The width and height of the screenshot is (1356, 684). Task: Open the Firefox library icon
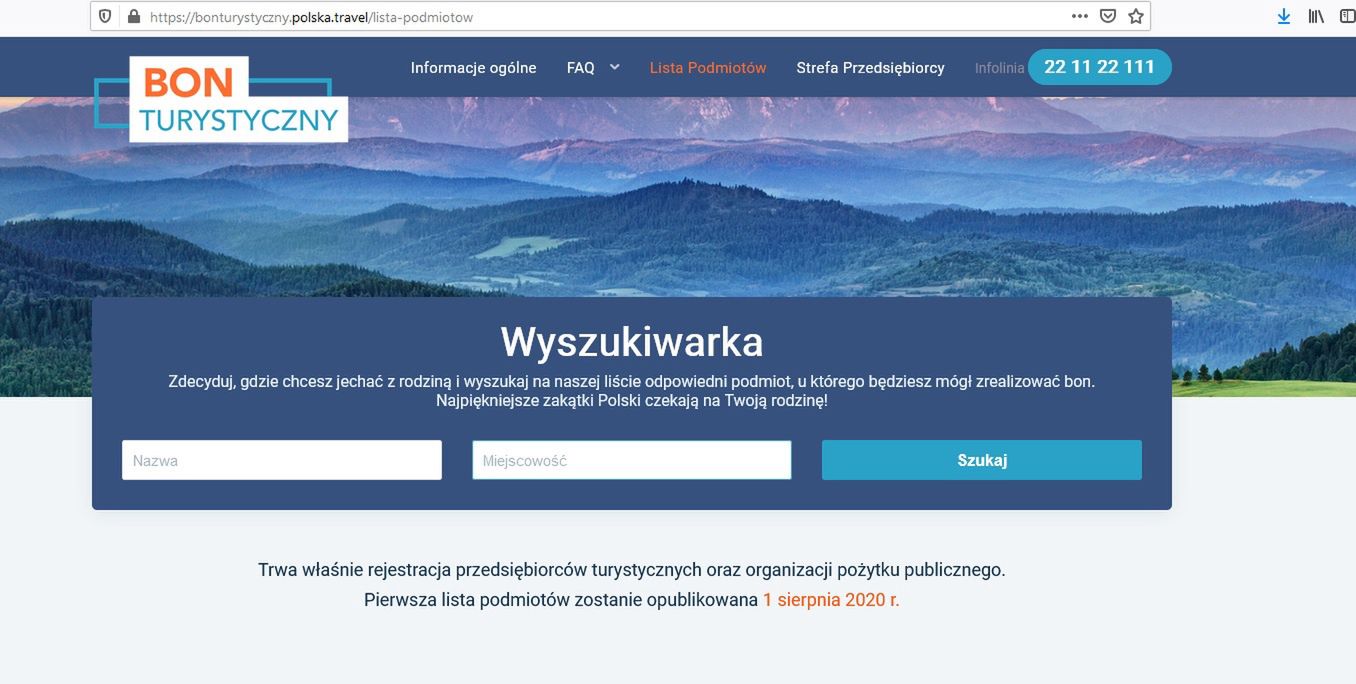coord(1316,16)
